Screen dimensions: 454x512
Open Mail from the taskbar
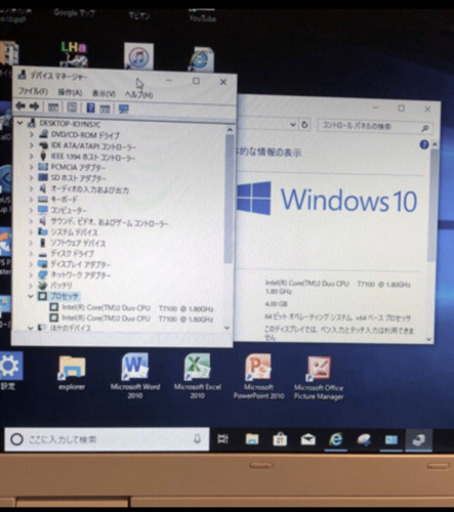coord(308,440)
